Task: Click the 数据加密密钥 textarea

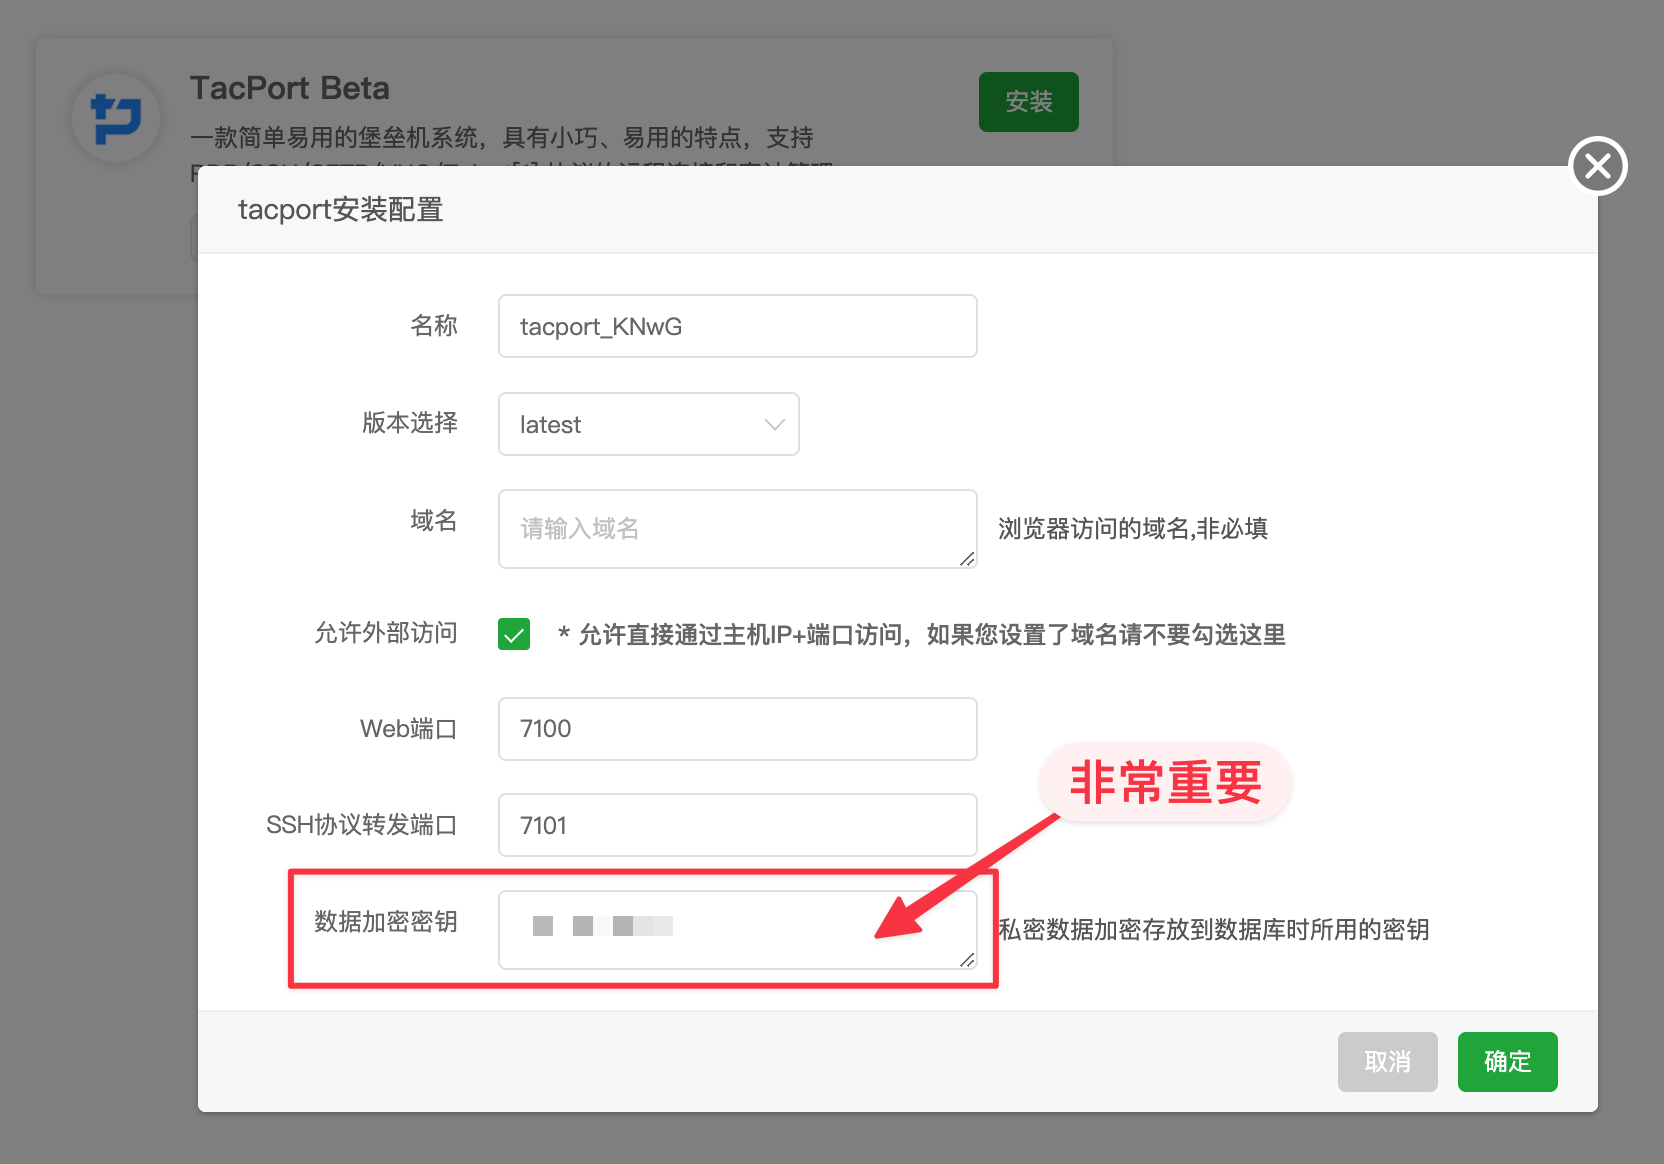Action: click(738, 930)
